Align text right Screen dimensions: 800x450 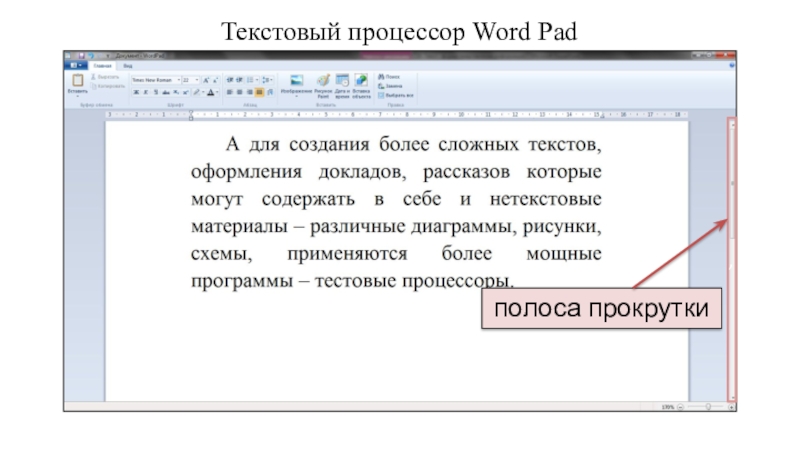pyautogui.click(x=249, y=92)
